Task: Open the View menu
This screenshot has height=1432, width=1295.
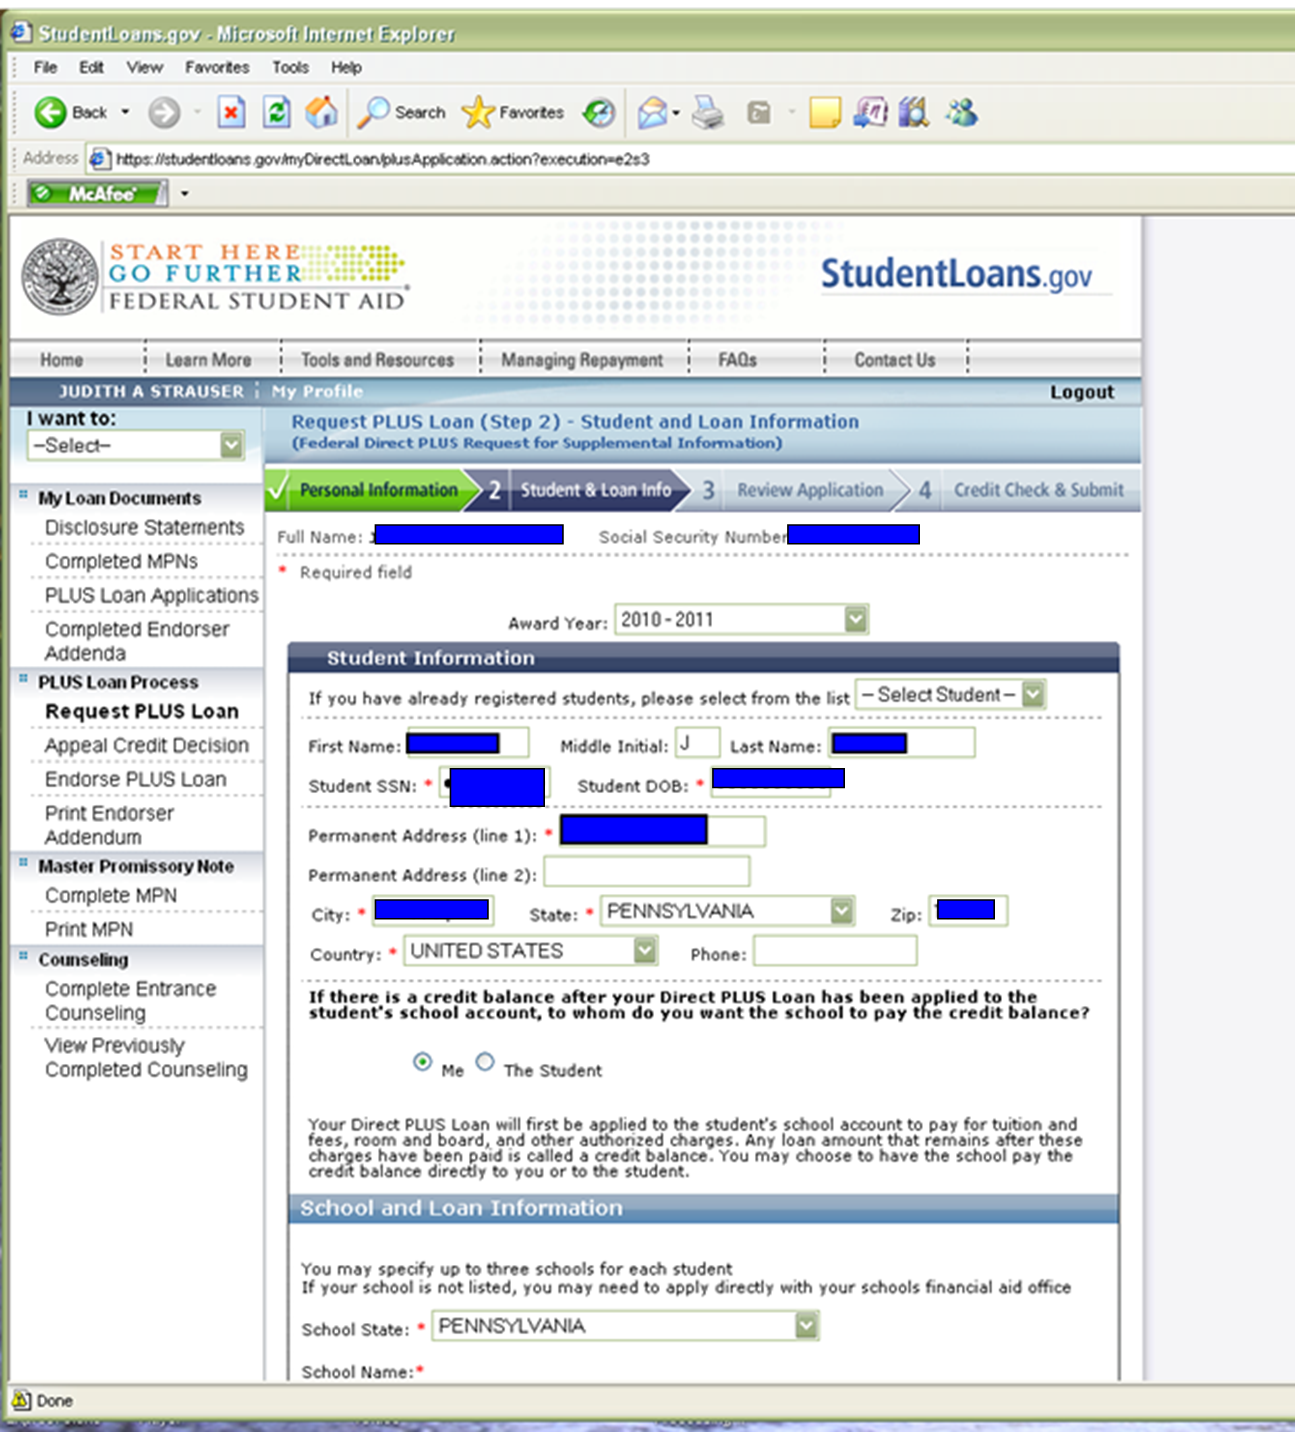Action: coord(144,67)
